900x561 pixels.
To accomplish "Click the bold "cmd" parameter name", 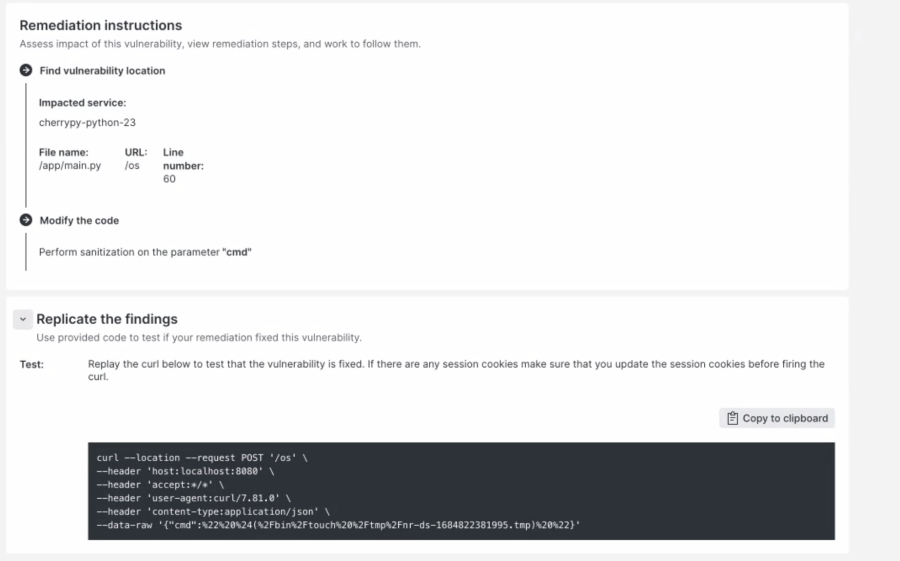I will (x=236, y=252).
